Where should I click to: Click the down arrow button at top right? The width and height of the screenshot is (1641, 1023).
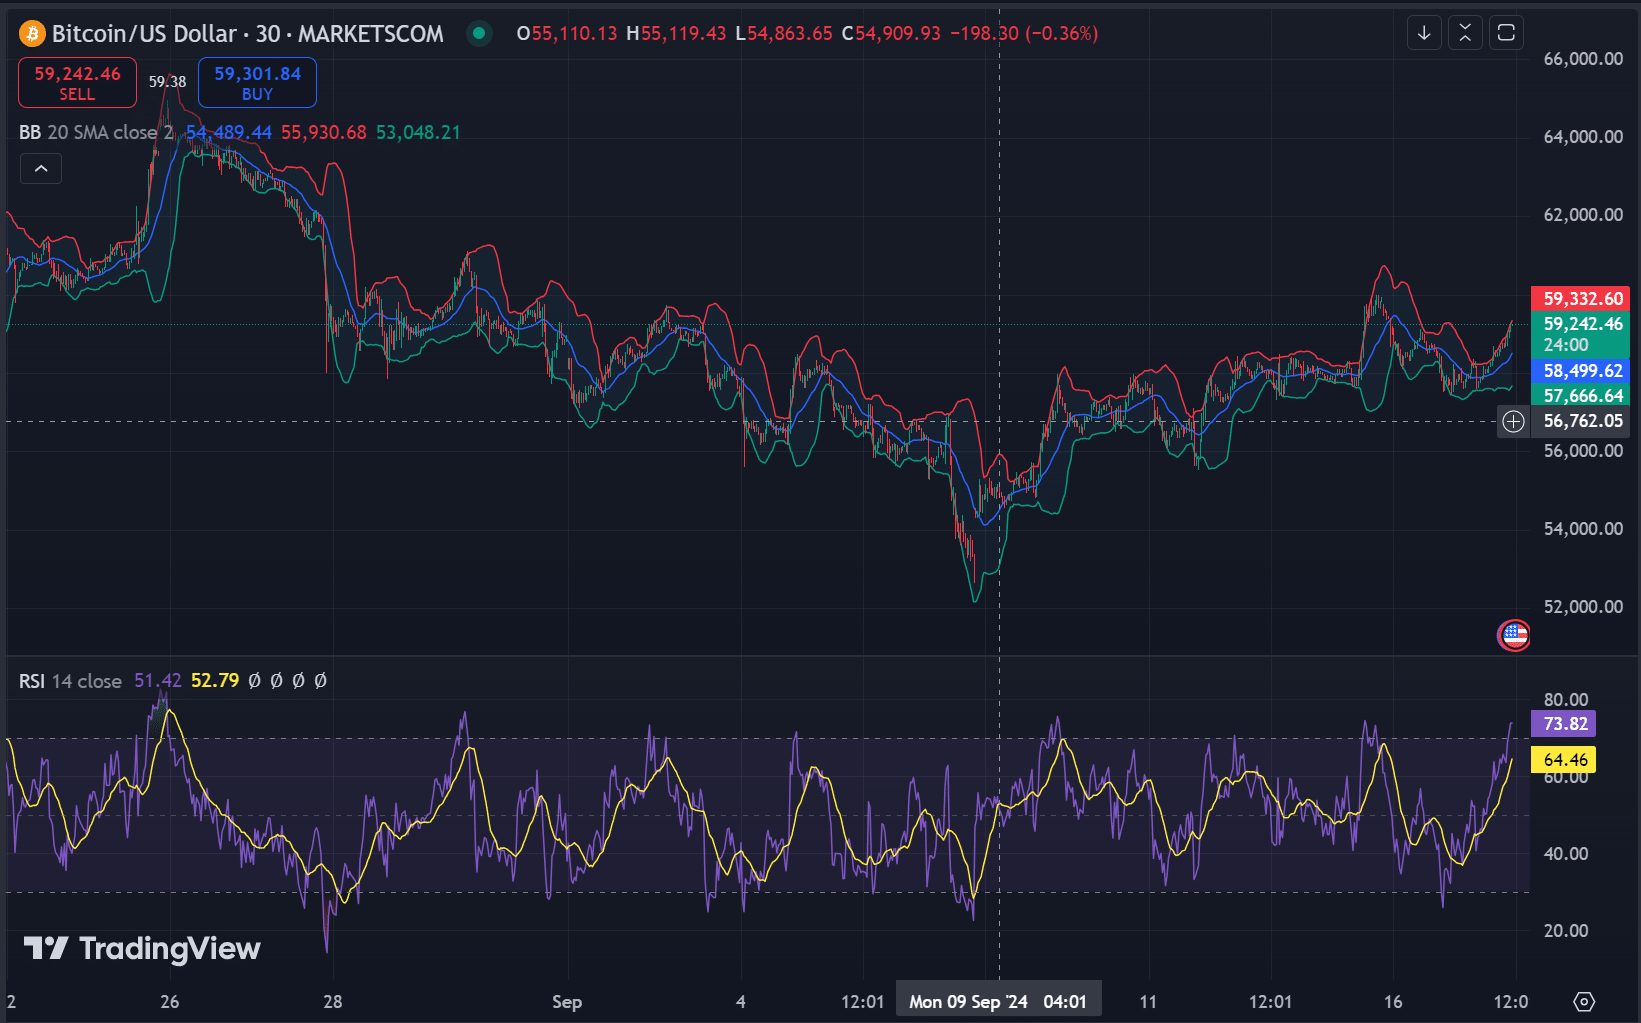click(1424, 33)
